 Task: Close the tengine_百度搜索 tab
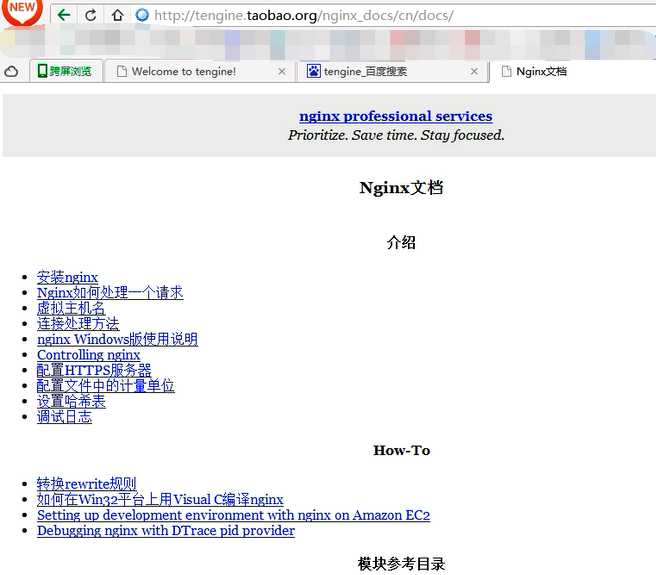(474, 72)
